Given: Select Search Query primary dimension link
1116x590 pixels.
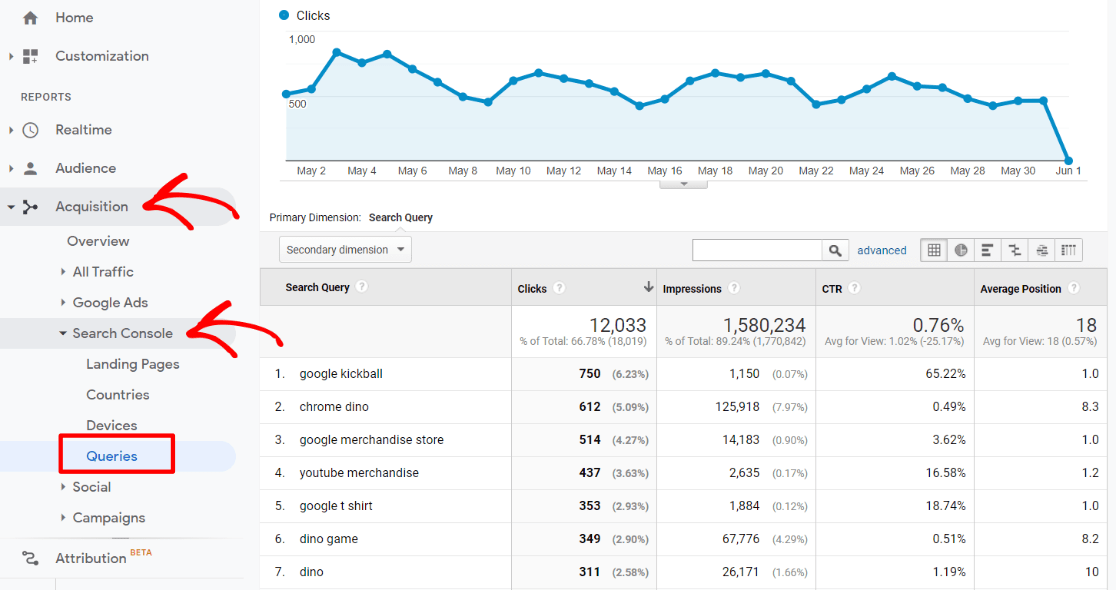Looking at the screenshot, I should click(x=400, y=218).
